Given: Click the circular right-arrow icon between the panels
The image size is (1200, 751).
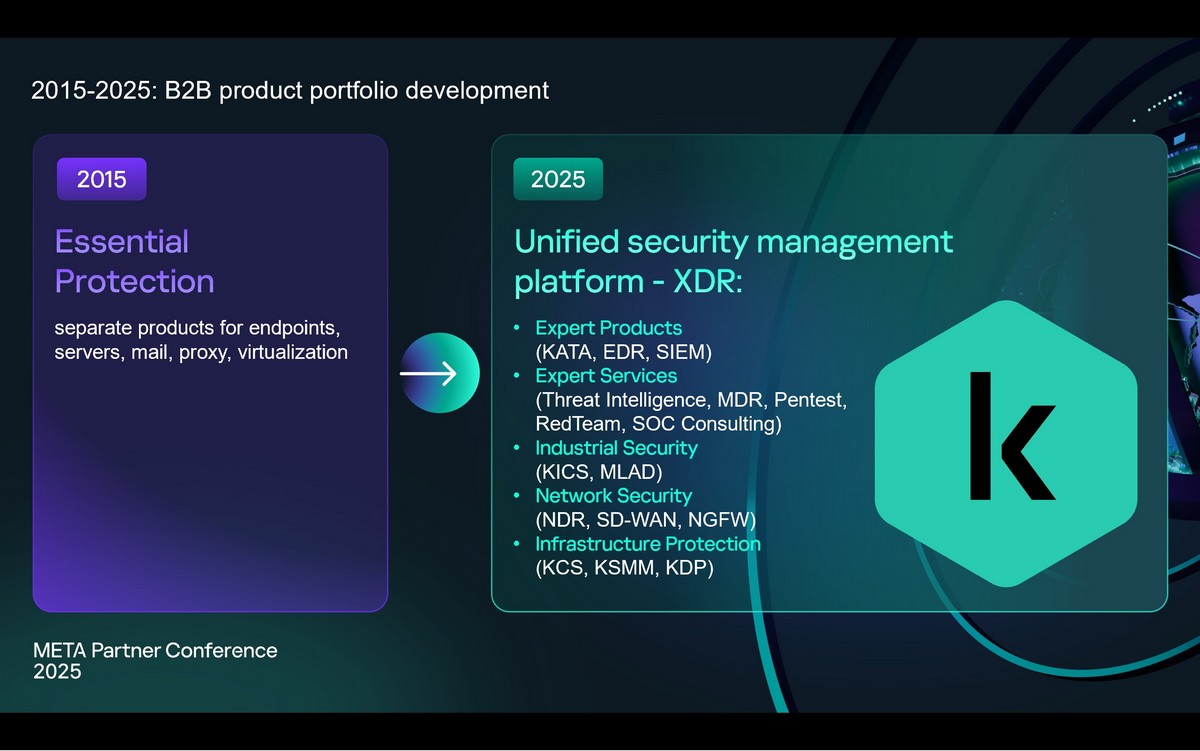Looking at the screenshot, I should pyautogui.click(x=440, y=373).
